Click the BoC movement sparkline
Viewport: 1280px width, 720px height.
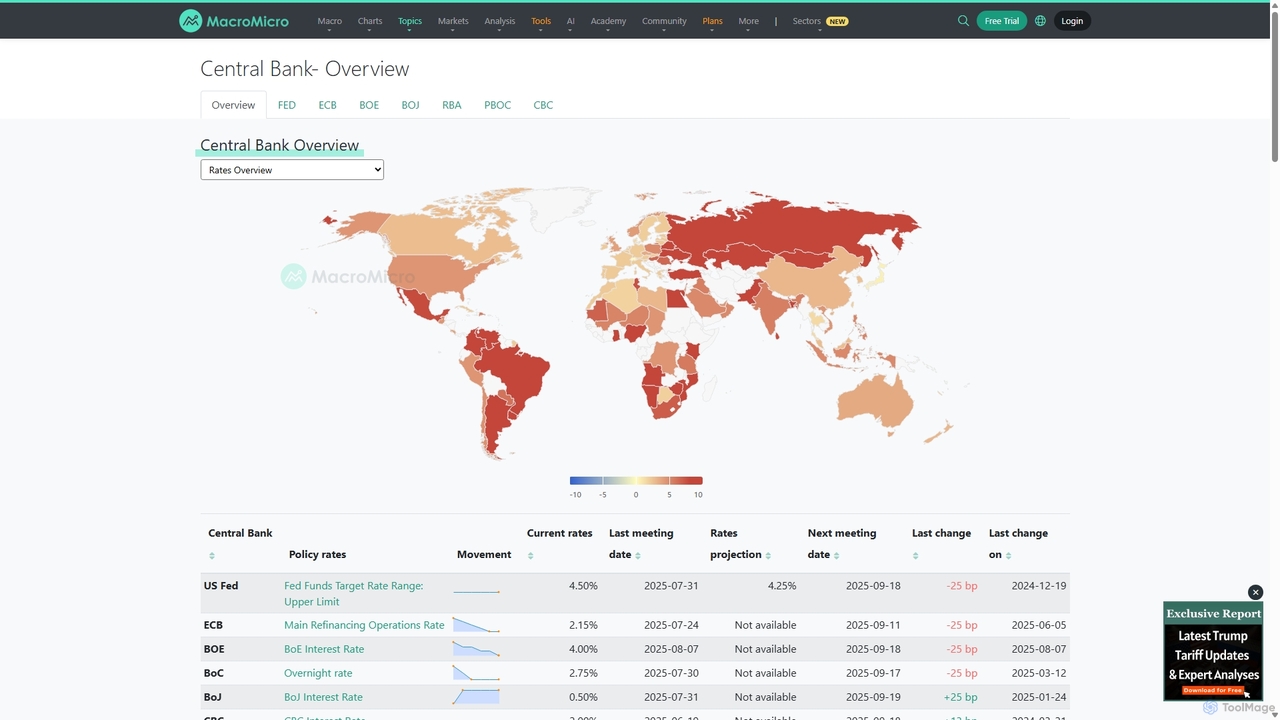tap(476, 673)
